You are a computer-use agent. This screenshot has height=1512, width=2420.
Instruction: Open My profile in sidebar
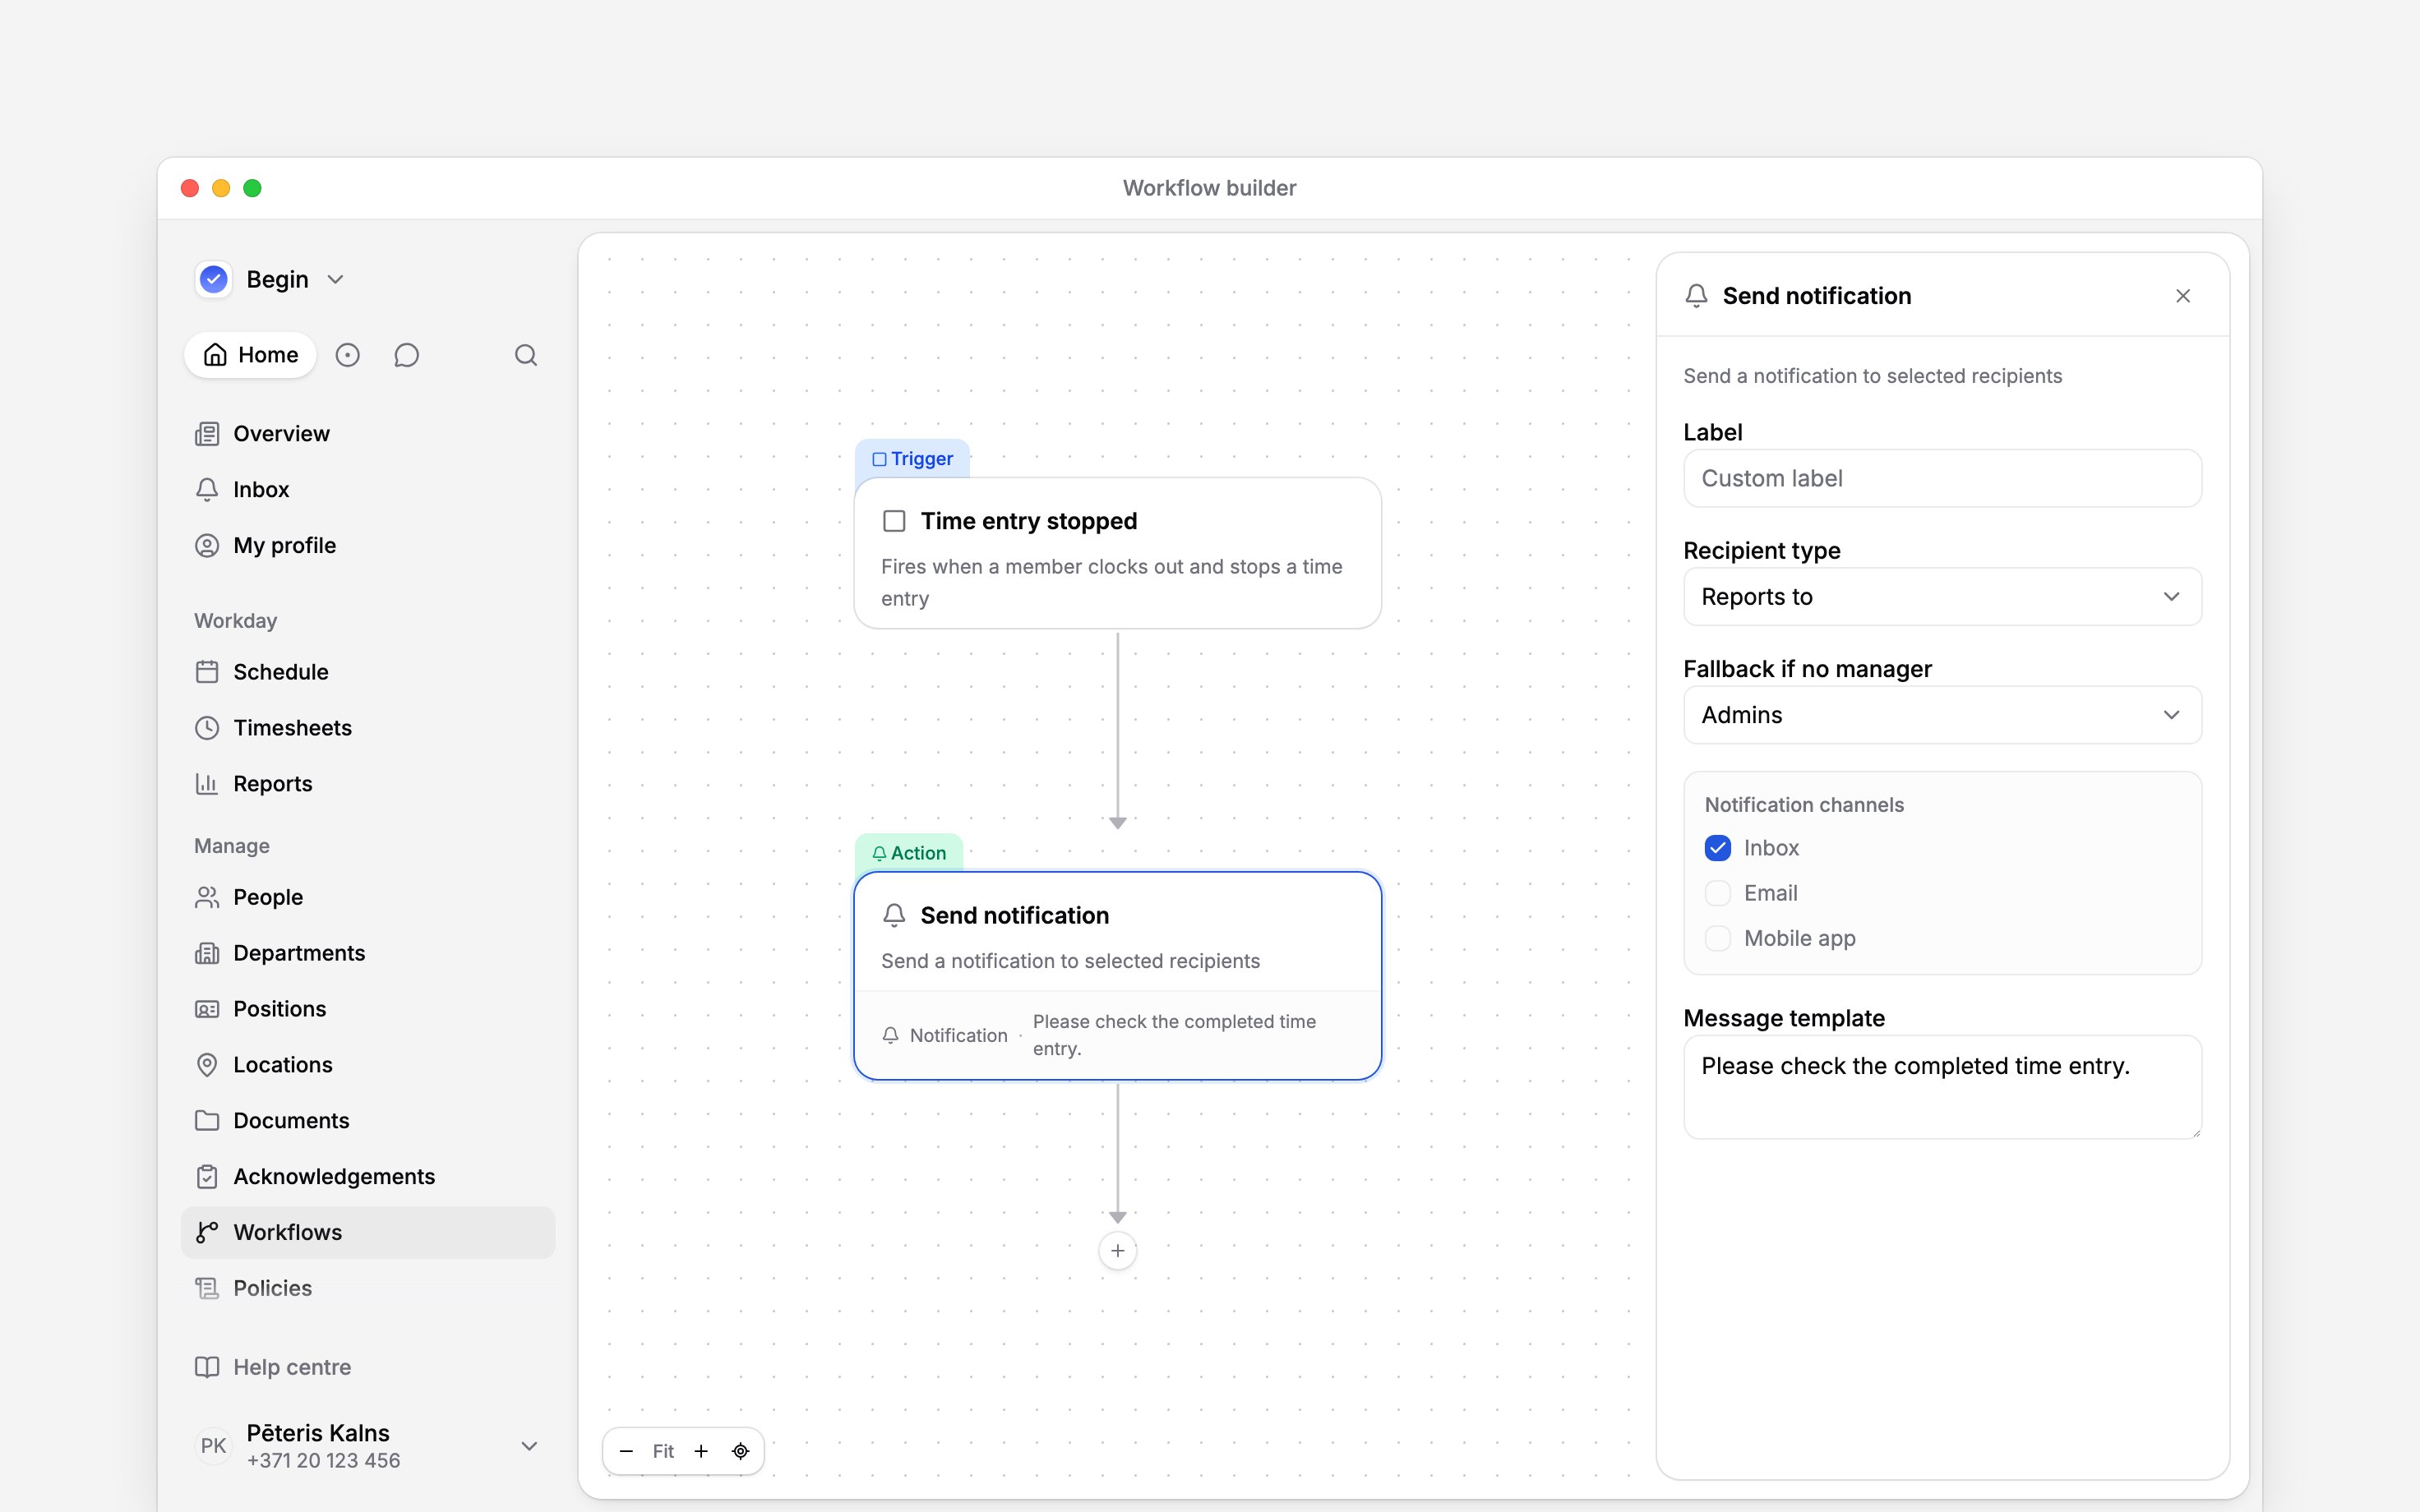368,546
